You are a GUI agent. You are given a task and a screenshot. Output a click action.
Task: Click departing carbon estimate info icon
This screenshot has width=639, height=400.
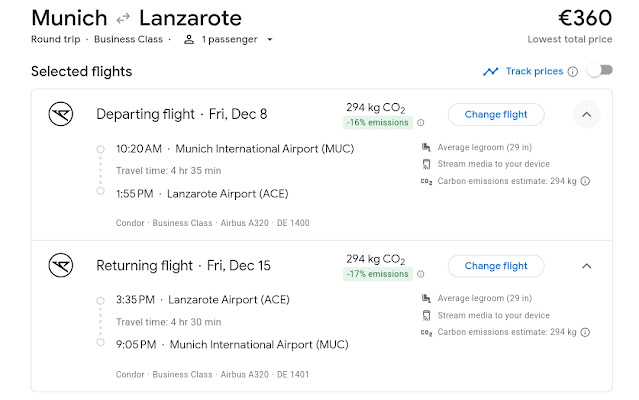click(586, 181)
